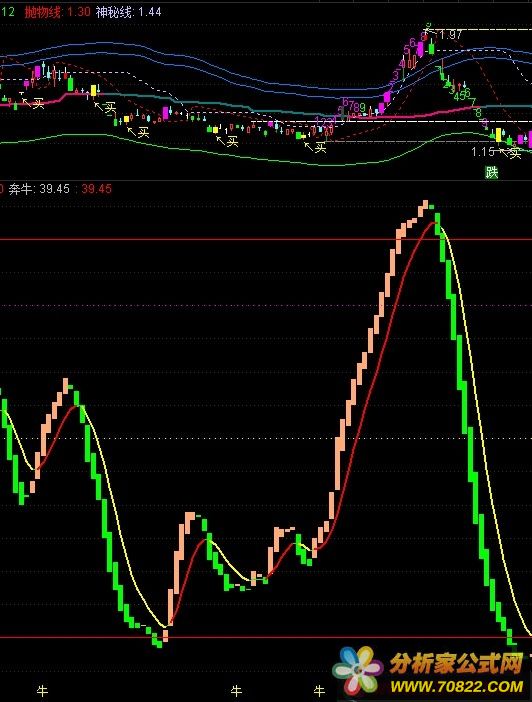
Task: Select the 神秘线: 1.44 indicator label
Action: (x=128, y=12)
